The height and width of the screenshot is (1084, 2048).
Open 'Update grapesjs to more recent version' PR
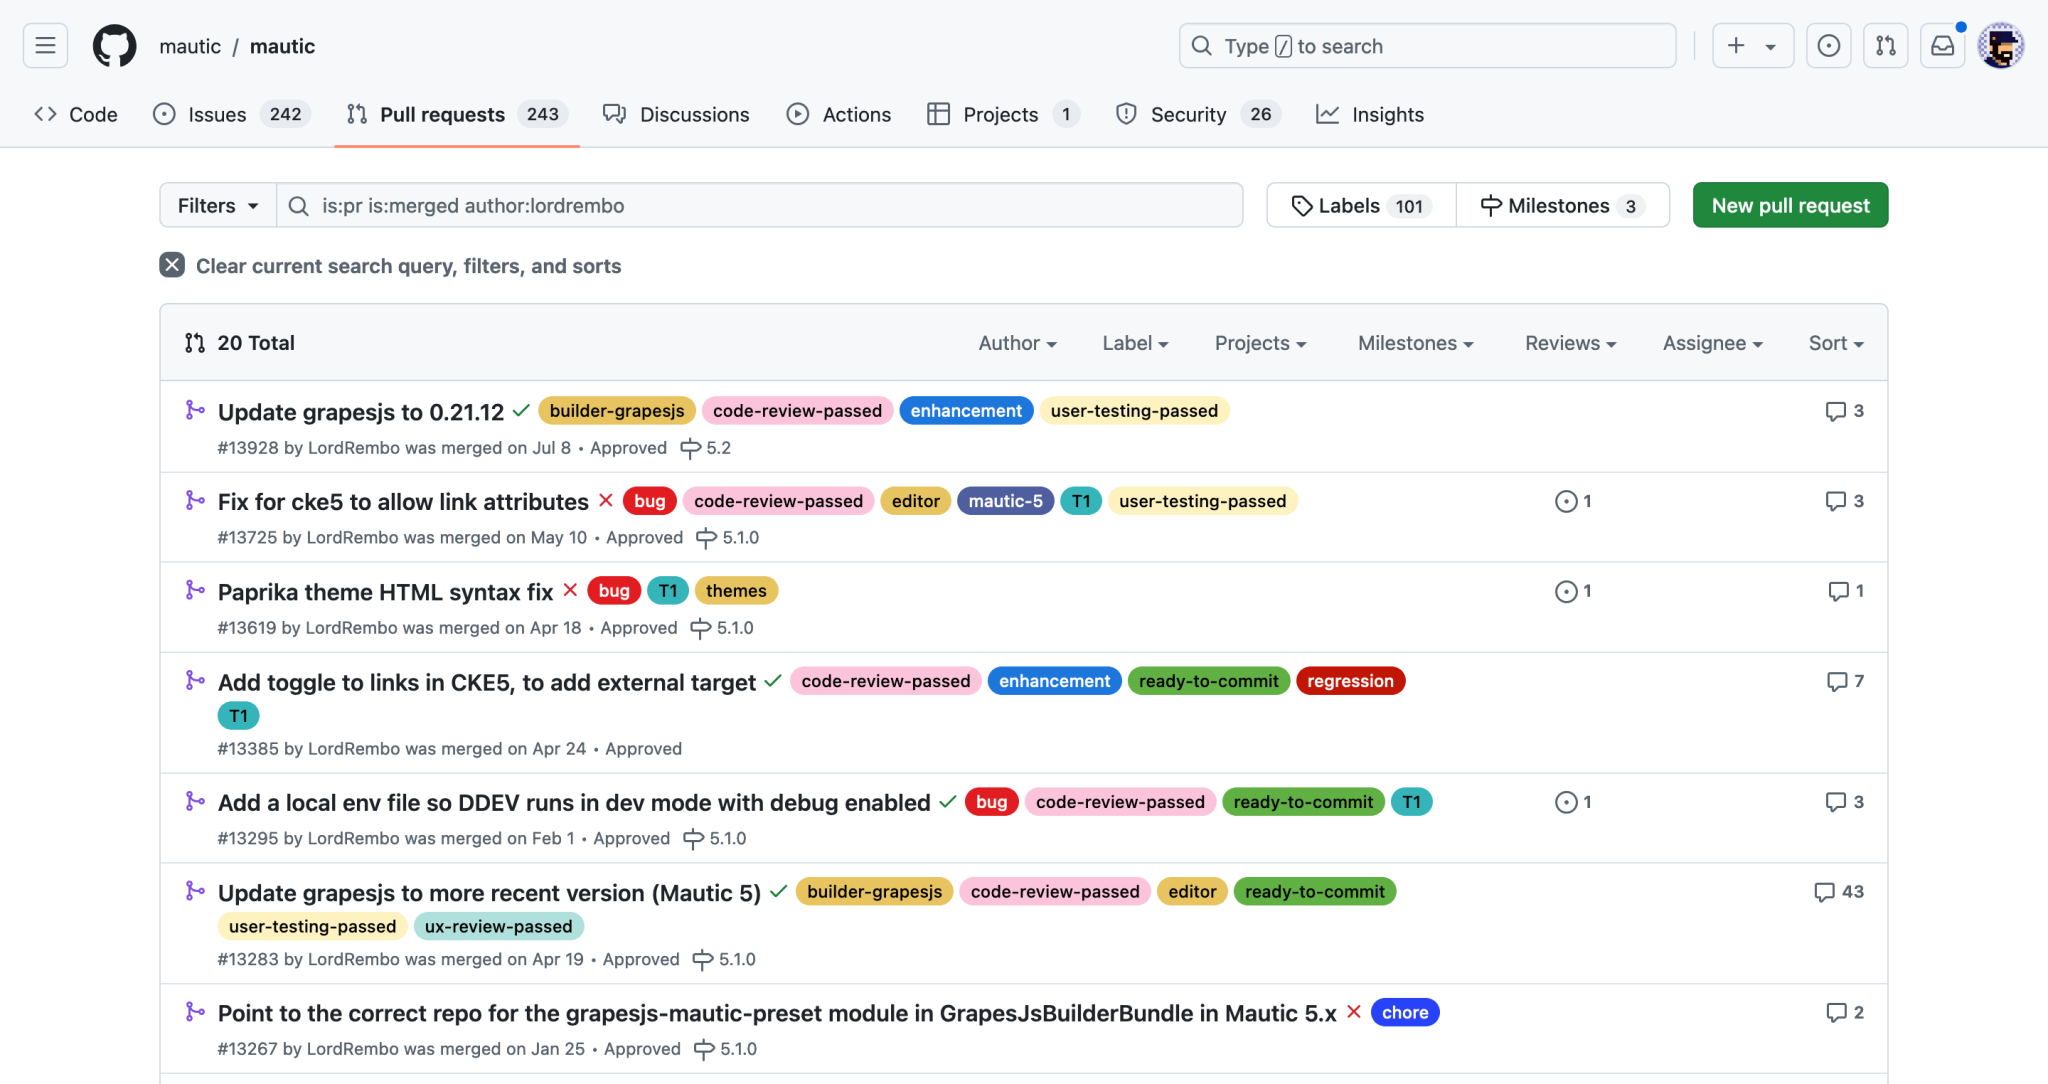pyautogui.click(x=489, y=893)
